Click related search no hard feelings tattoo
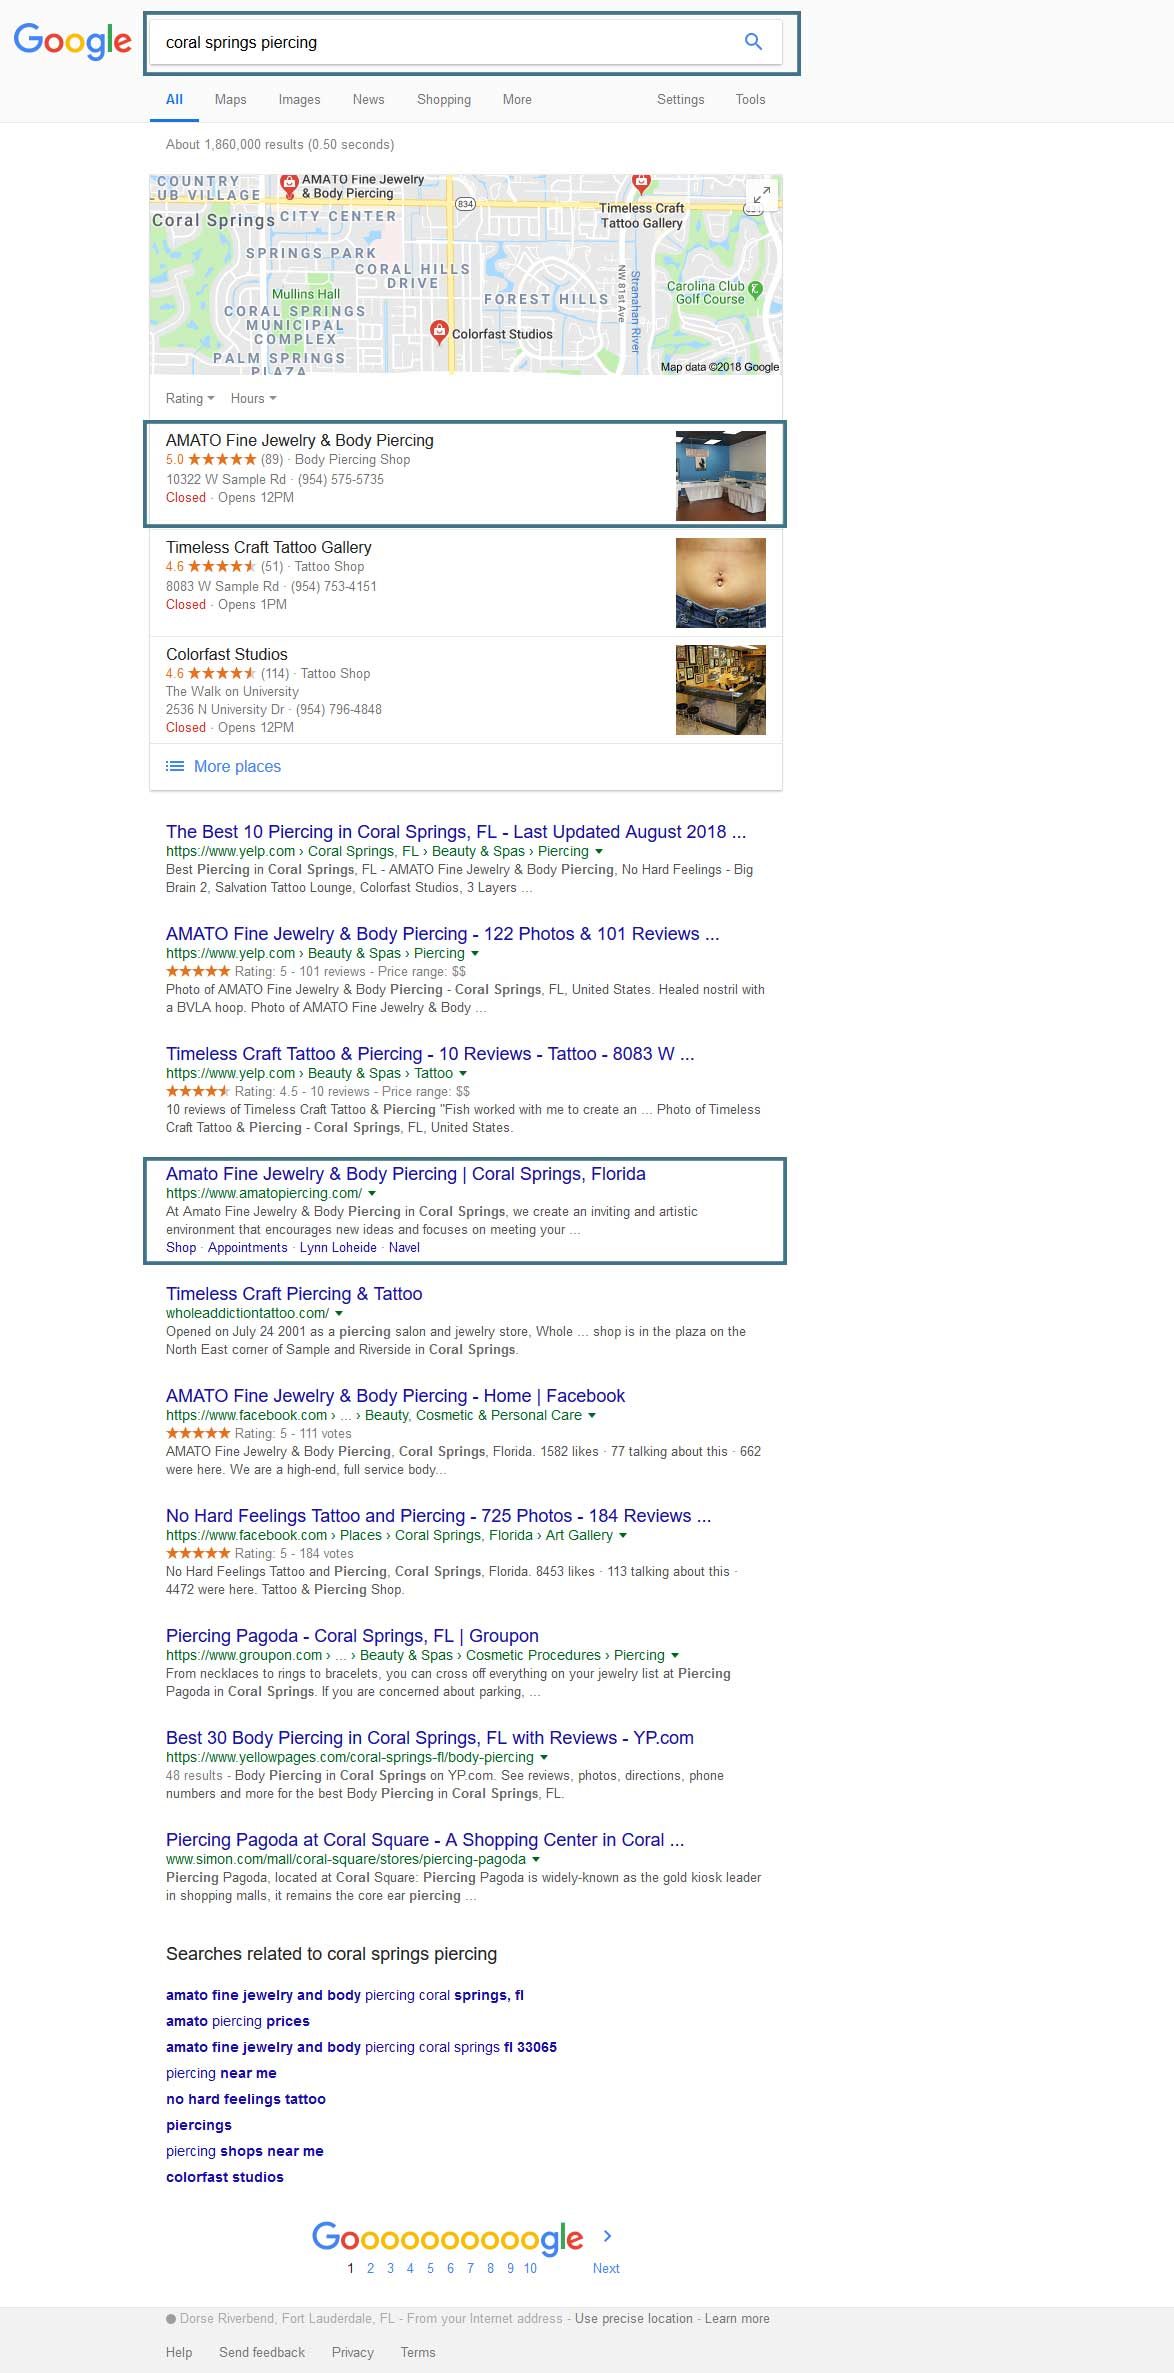This screenshot has height=2373, width=1174. (246, 2098)
